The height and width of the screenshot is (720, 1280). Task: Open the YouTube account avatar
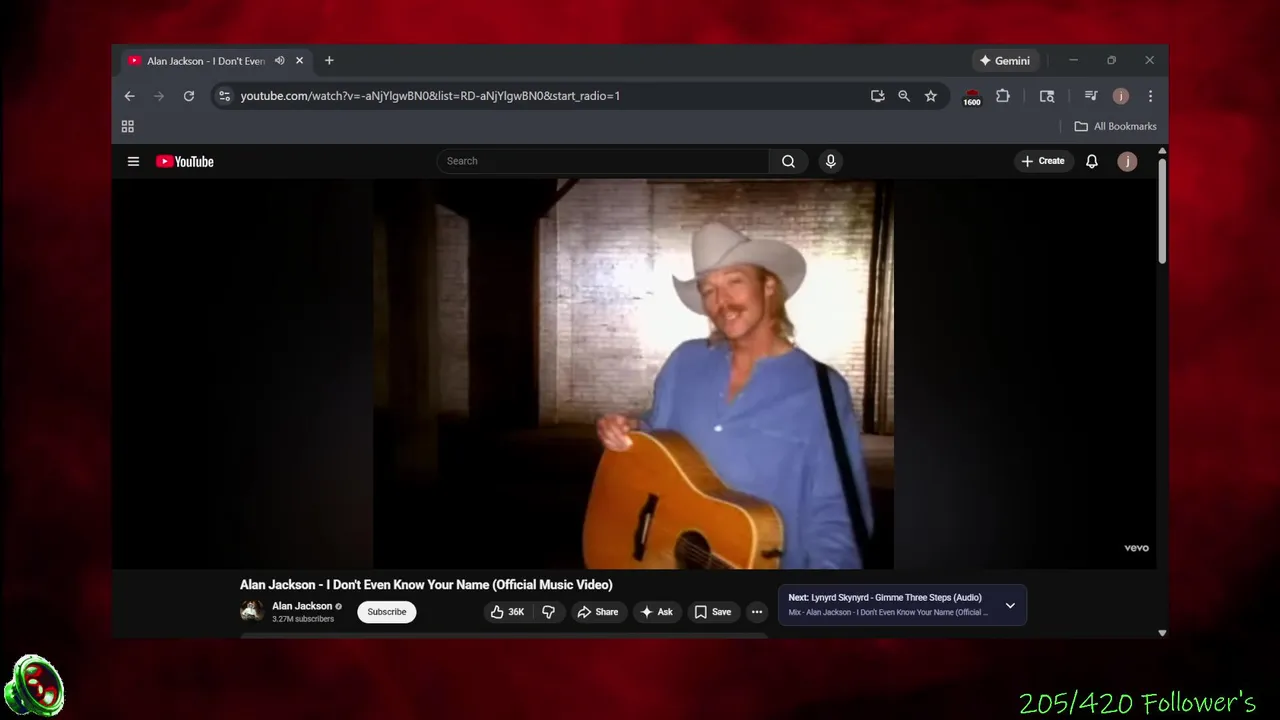coord(1127,161)
